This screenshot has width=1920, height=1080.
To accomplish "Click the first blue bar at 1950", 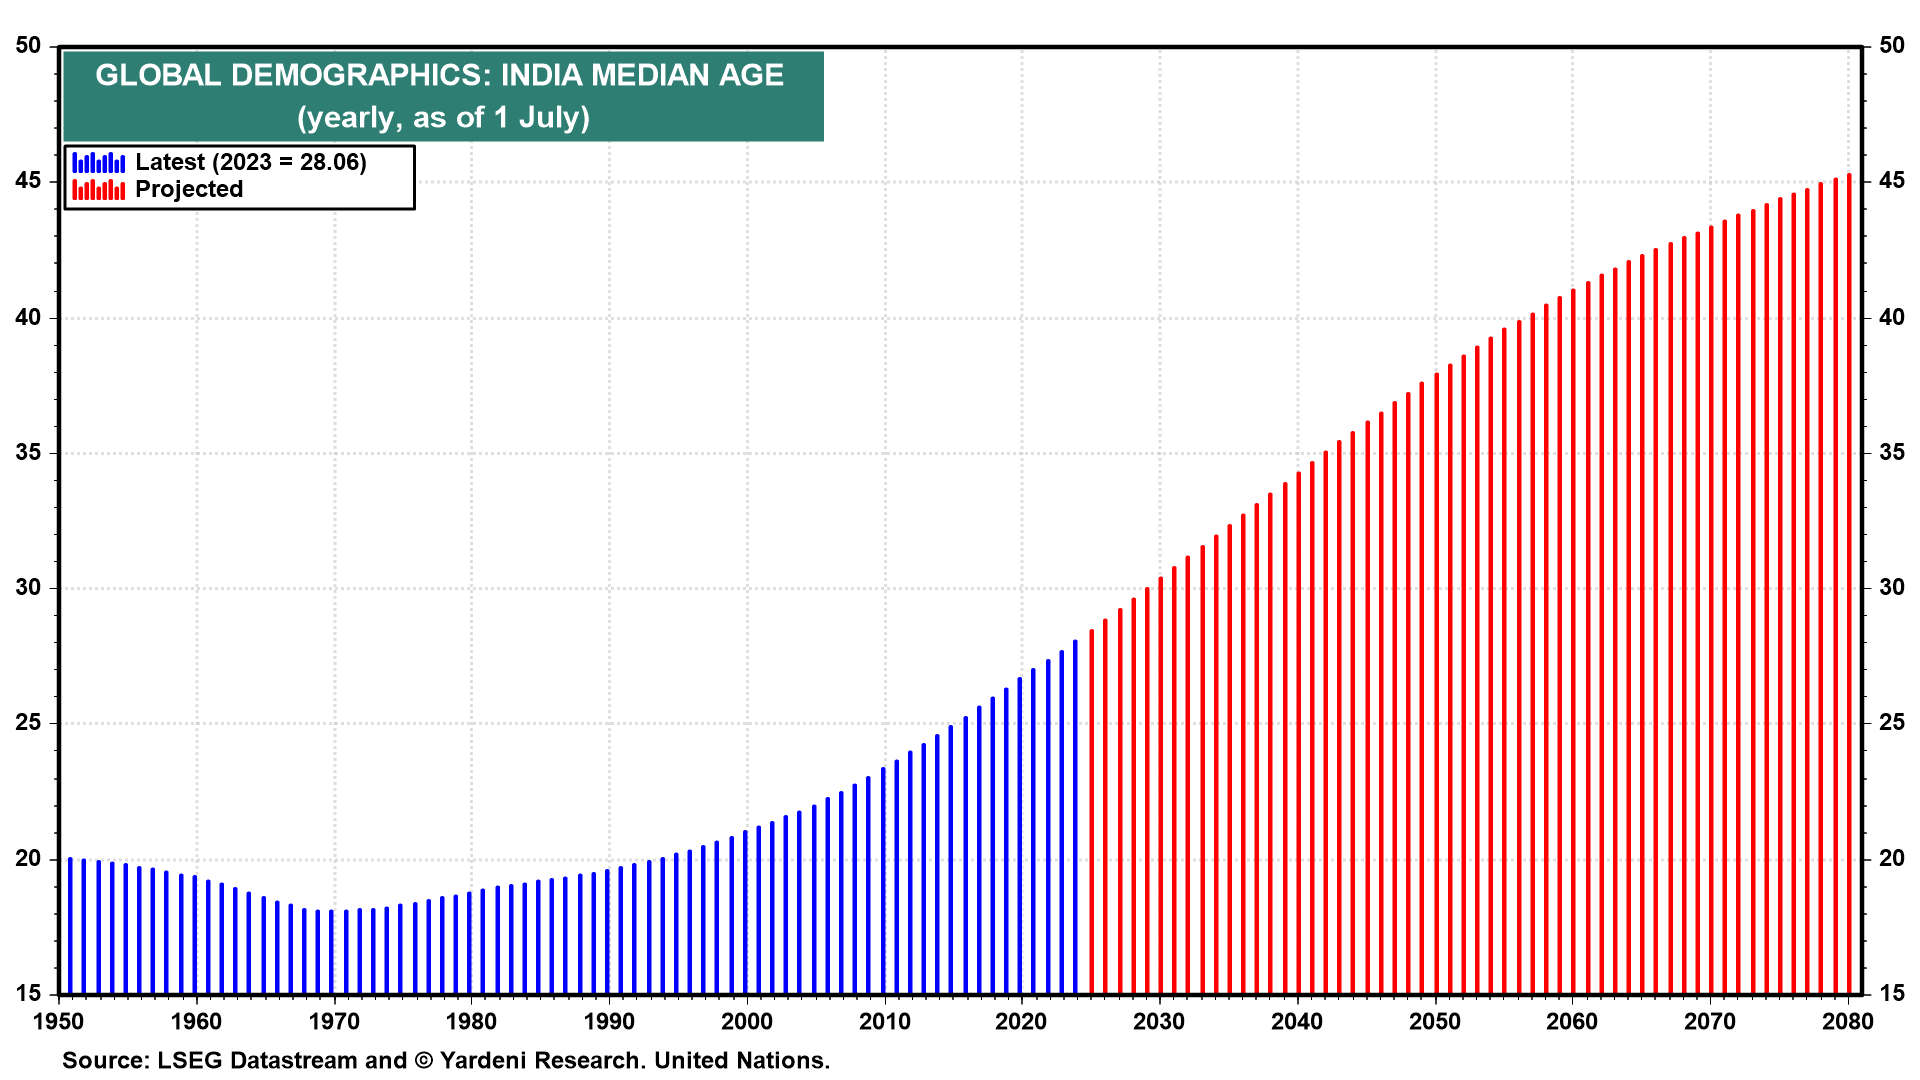I will click(x=70, y=925).
